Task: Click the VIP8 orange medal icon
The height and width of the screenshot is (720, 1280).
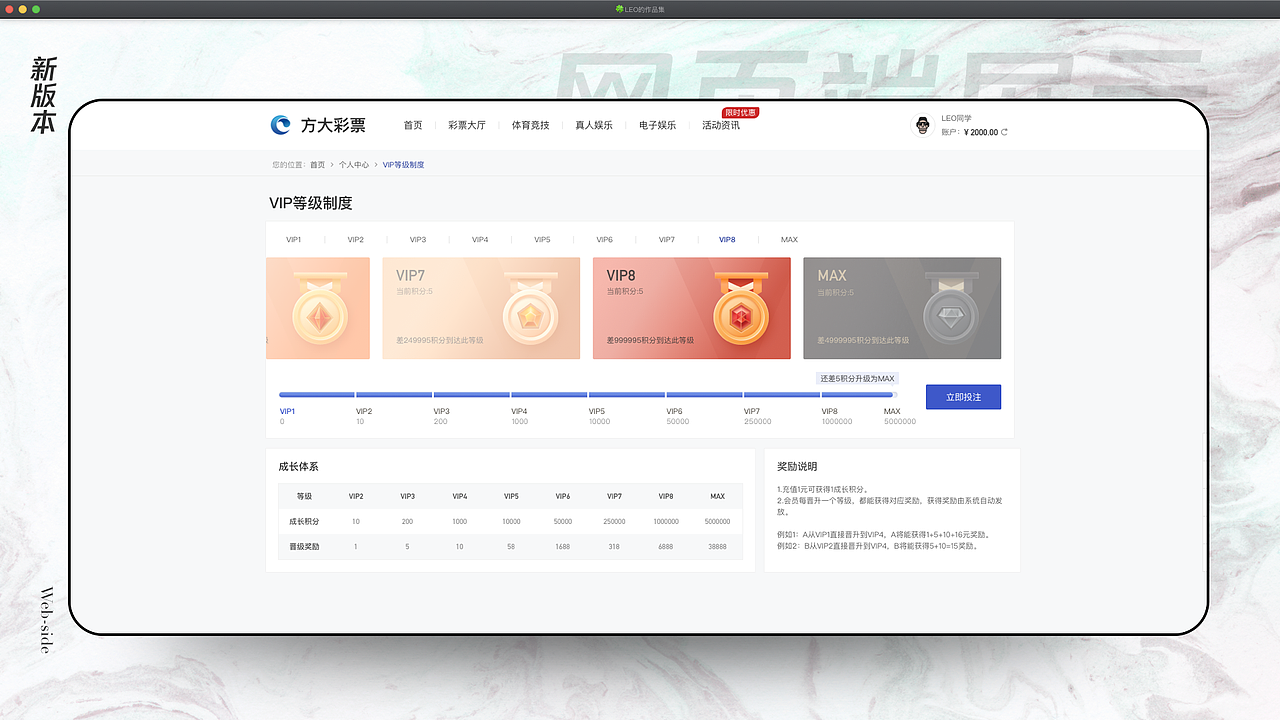Action: [x=742, y=309]
